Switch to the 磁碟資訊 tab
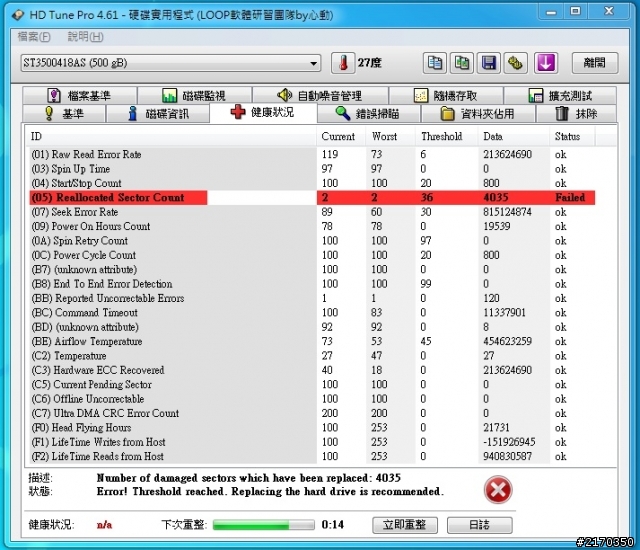The height and width of the screenshot is (550, 640). click(158, 113)
